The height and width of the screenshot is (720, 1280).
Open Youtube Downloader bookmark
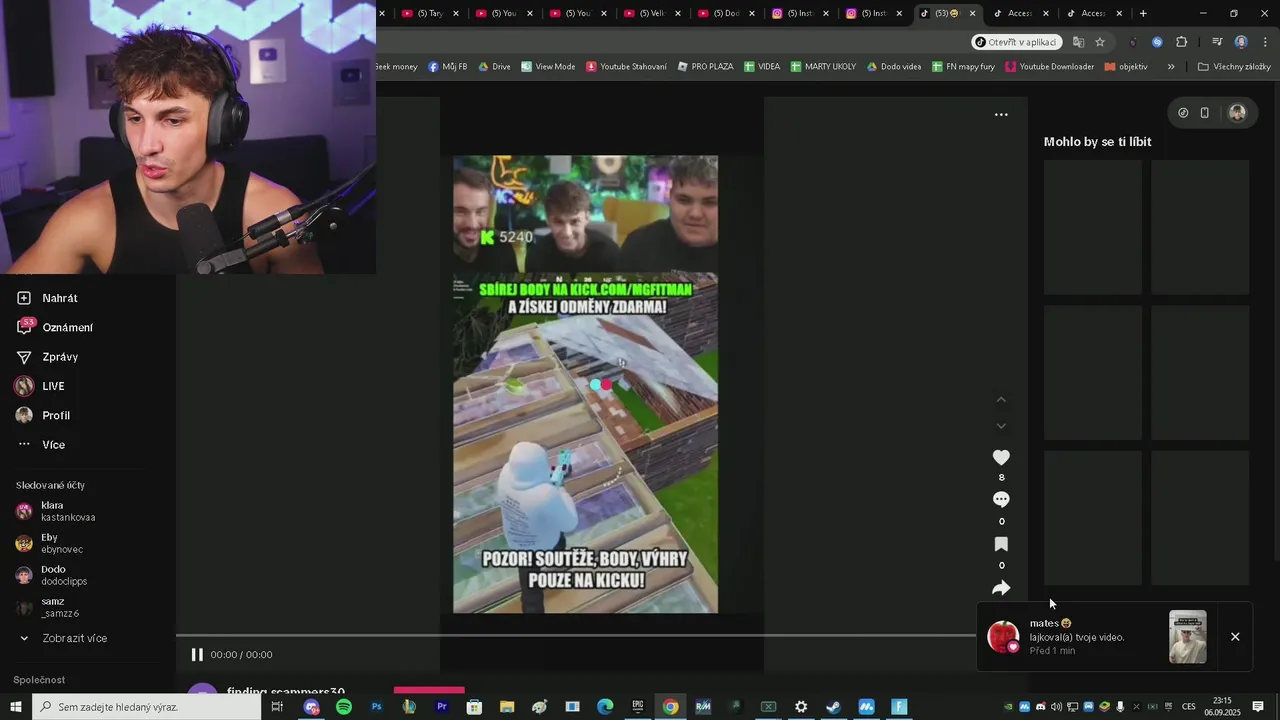1050,67
